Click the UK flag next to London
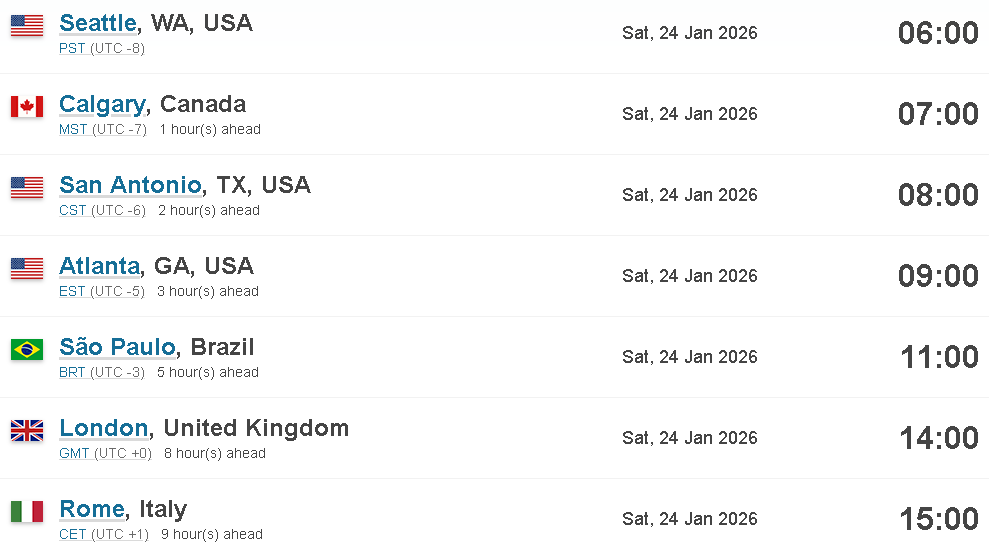 pos(27,430)
